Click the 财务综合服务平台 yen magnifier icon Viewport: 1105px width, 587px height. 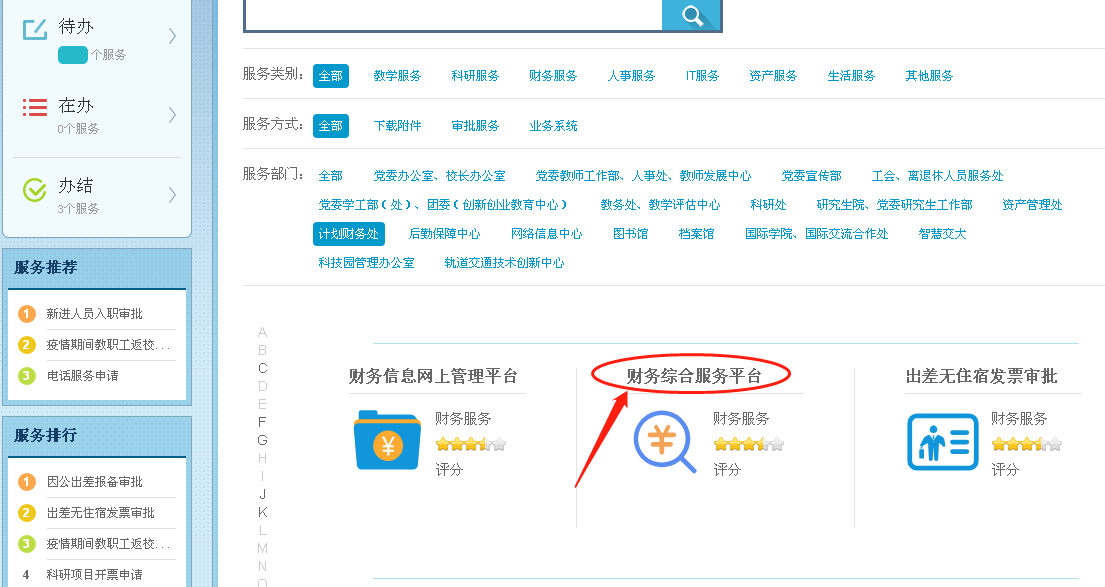(665, 442)
